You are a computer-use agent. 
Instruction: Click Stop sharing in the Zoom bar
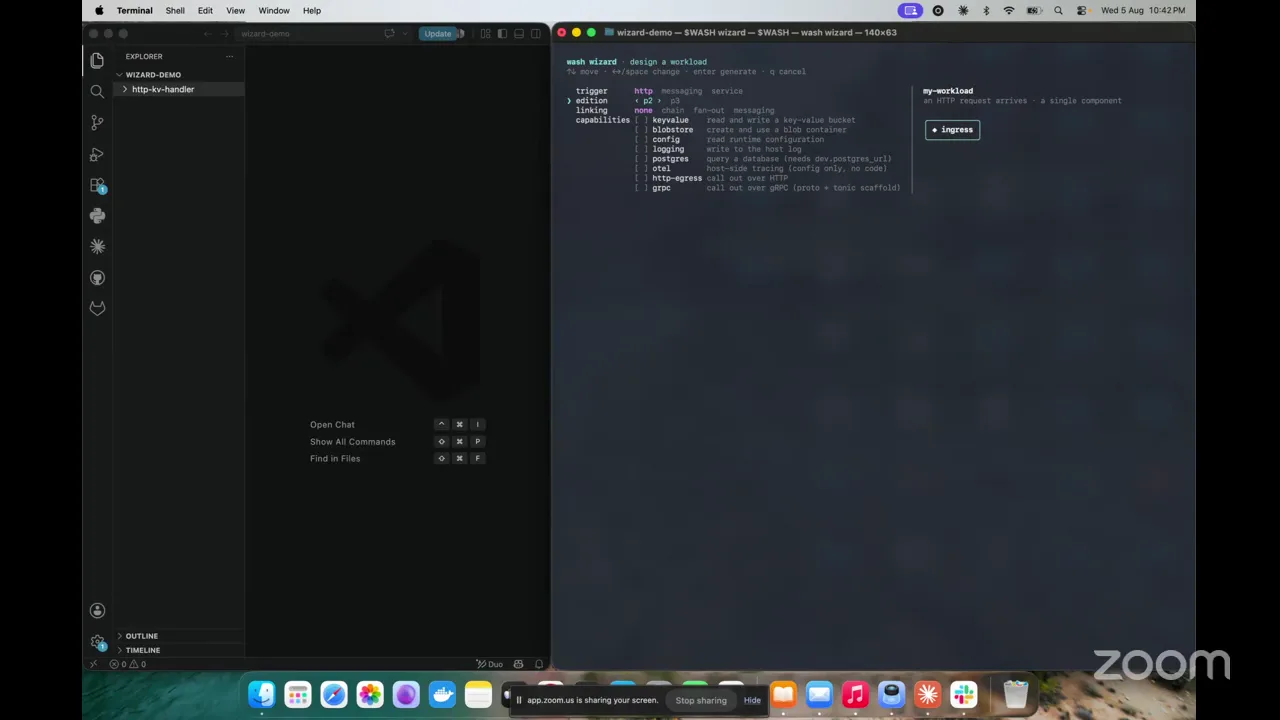pos(701,700)
